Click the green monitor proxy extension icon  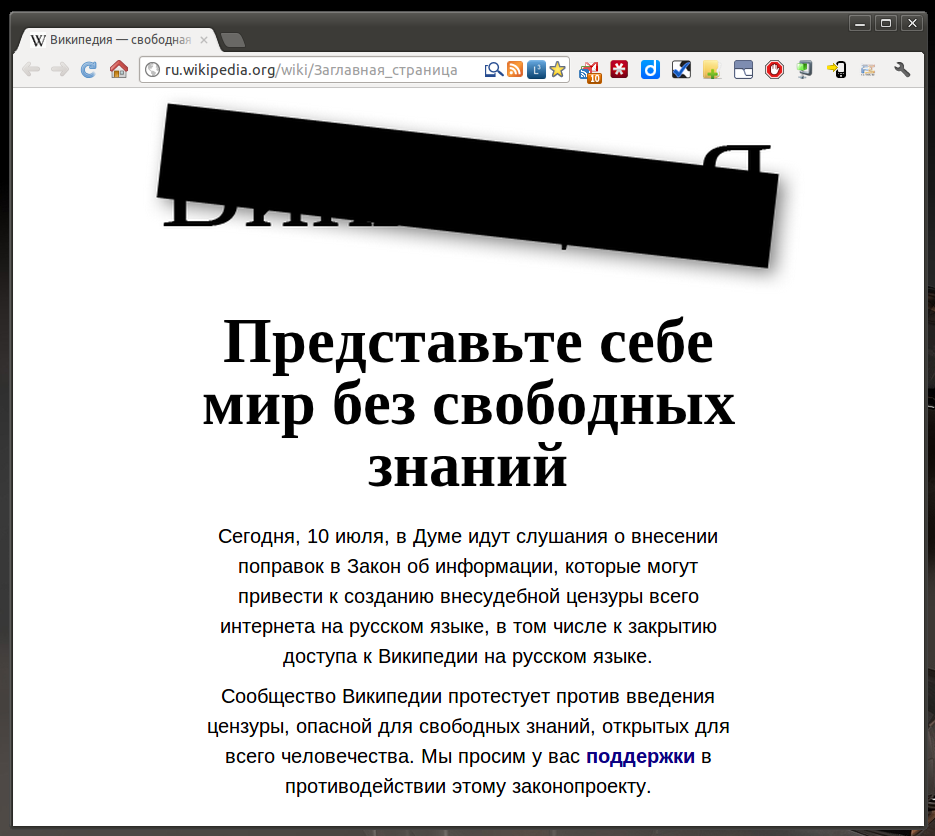point(804,70)
